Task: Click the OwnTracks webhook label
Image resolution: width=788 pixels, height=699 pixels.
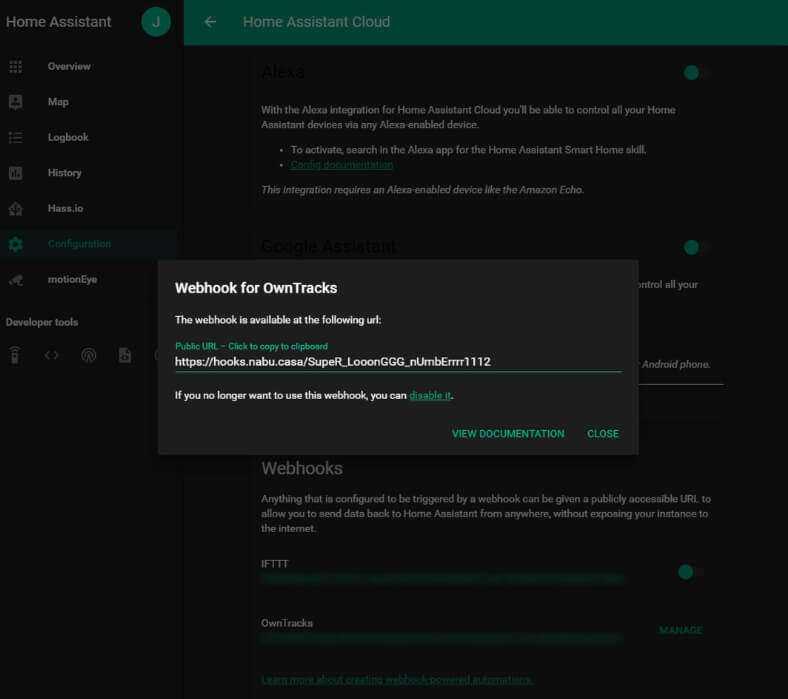Action: [286, 623]
